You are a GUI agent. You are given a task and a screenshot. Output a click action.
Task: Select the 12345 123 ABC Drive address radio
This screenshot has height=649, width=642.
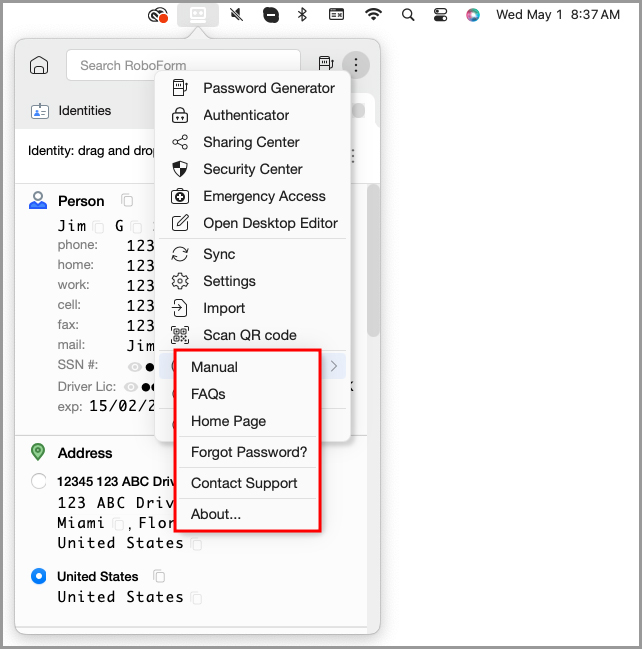(x=38, y=481)
